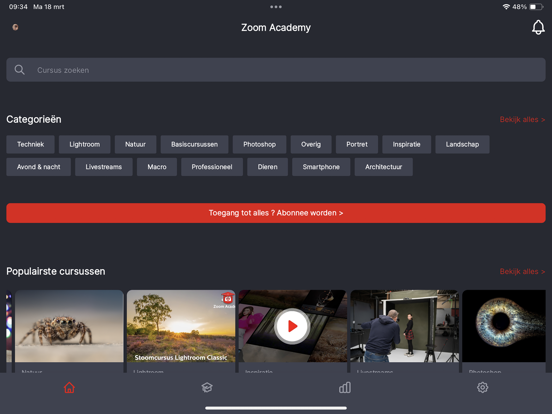Select the Photoshop category chip
This screenshot has height=414, width=552.
pos(259,144)
